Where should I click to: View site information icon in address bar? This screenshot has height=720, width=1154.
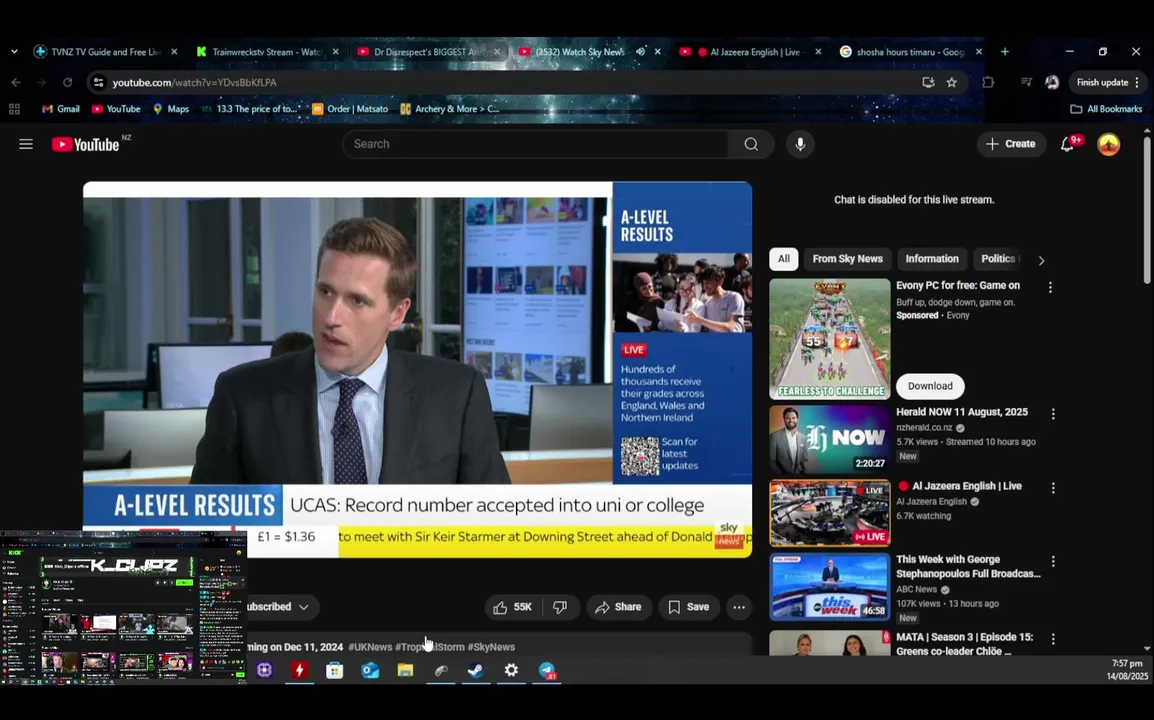coord(98,82)
